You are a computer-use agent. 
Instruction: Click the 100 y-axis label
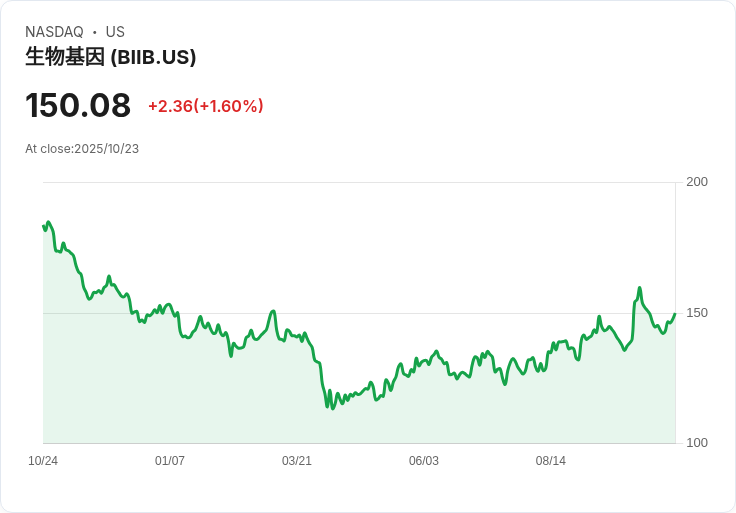tap(697, 443)
